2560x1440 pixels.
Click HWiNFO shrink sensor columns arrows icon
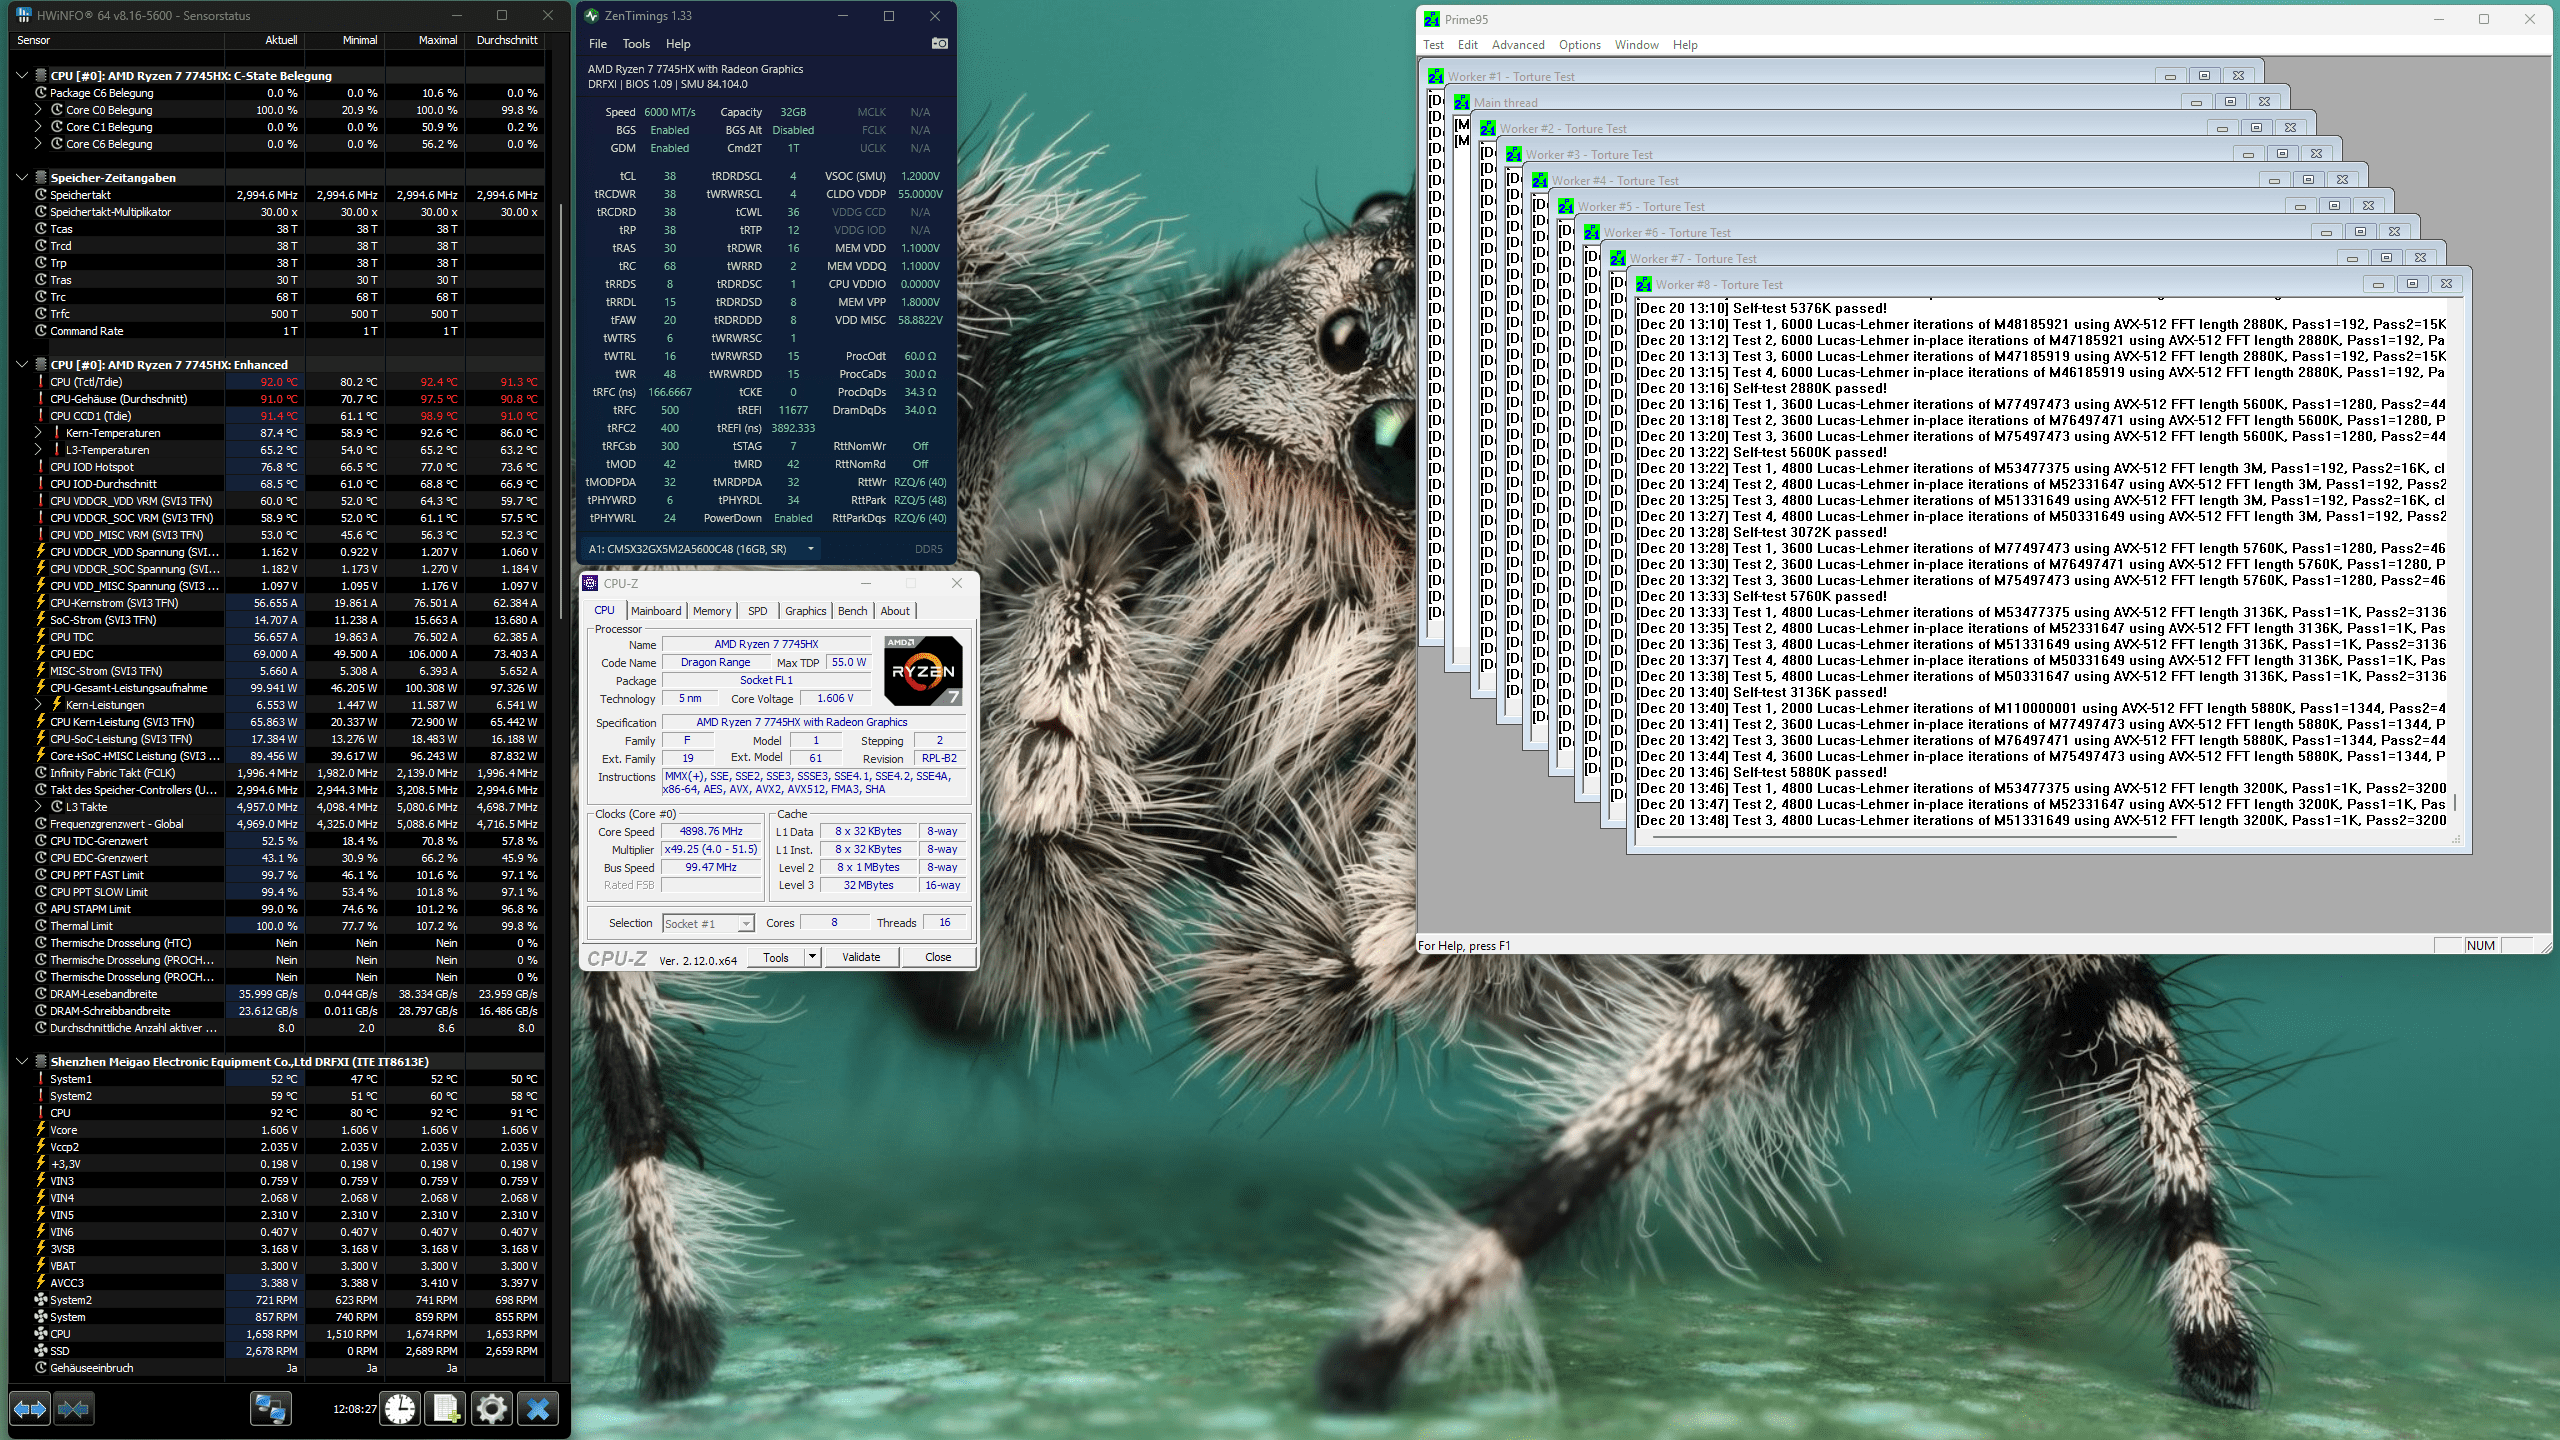[x=73, y=1409]
